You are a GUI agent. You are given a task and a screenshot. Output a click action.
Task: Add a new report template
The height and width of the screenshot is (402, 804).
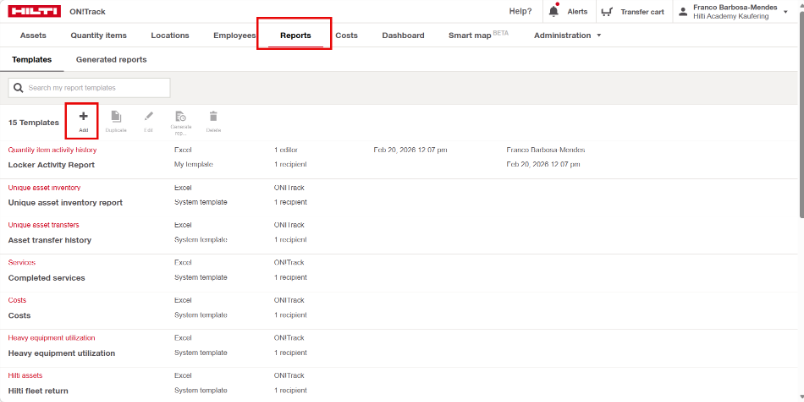tap(83, 121)
